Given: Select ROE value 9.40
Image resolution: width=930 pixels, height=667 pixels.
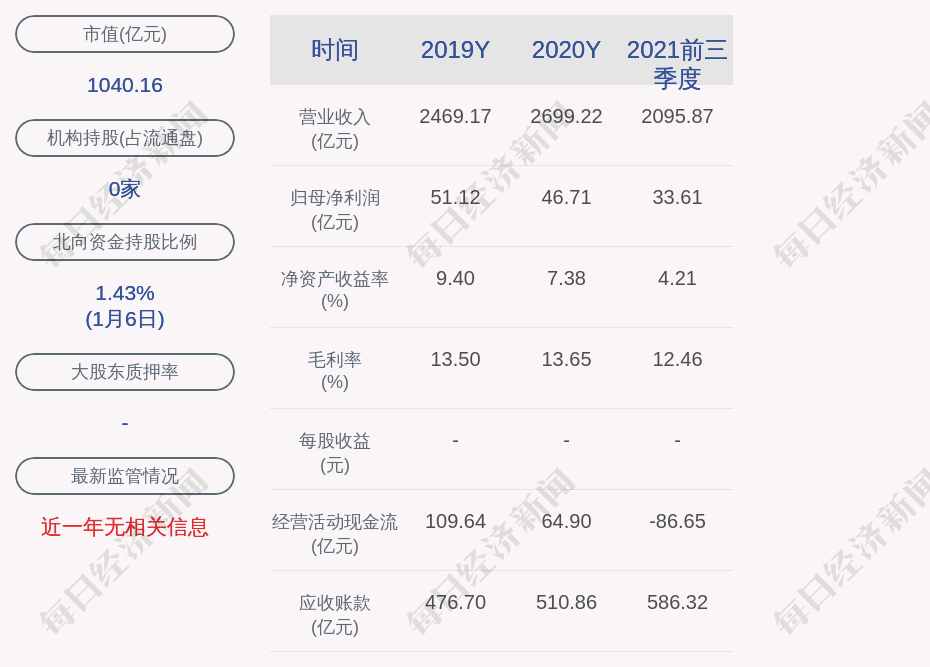Looking at the screenshot, I should (x=455, y=279).
